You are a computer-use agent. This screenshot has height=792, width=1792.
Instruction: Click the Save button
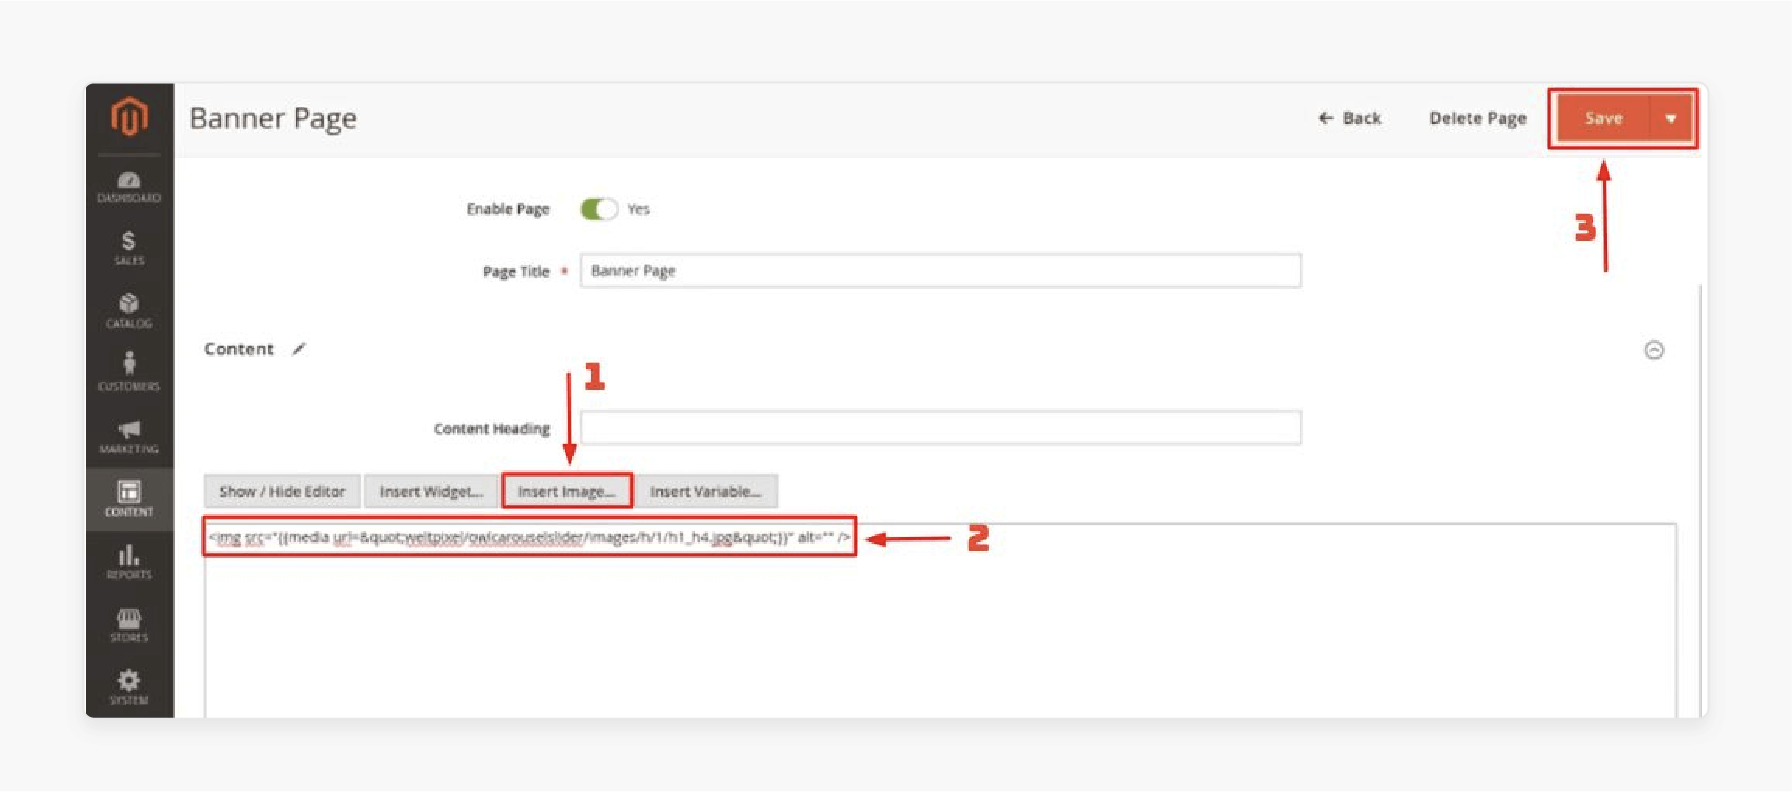[1603, 118]
